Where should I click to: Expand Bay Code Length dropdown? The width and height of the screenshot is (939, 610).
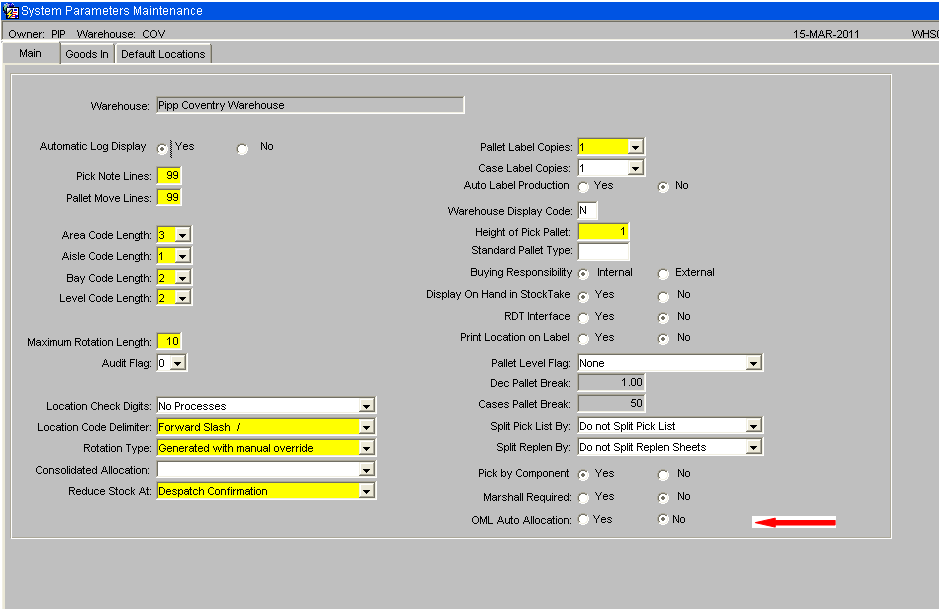(183, 278)
